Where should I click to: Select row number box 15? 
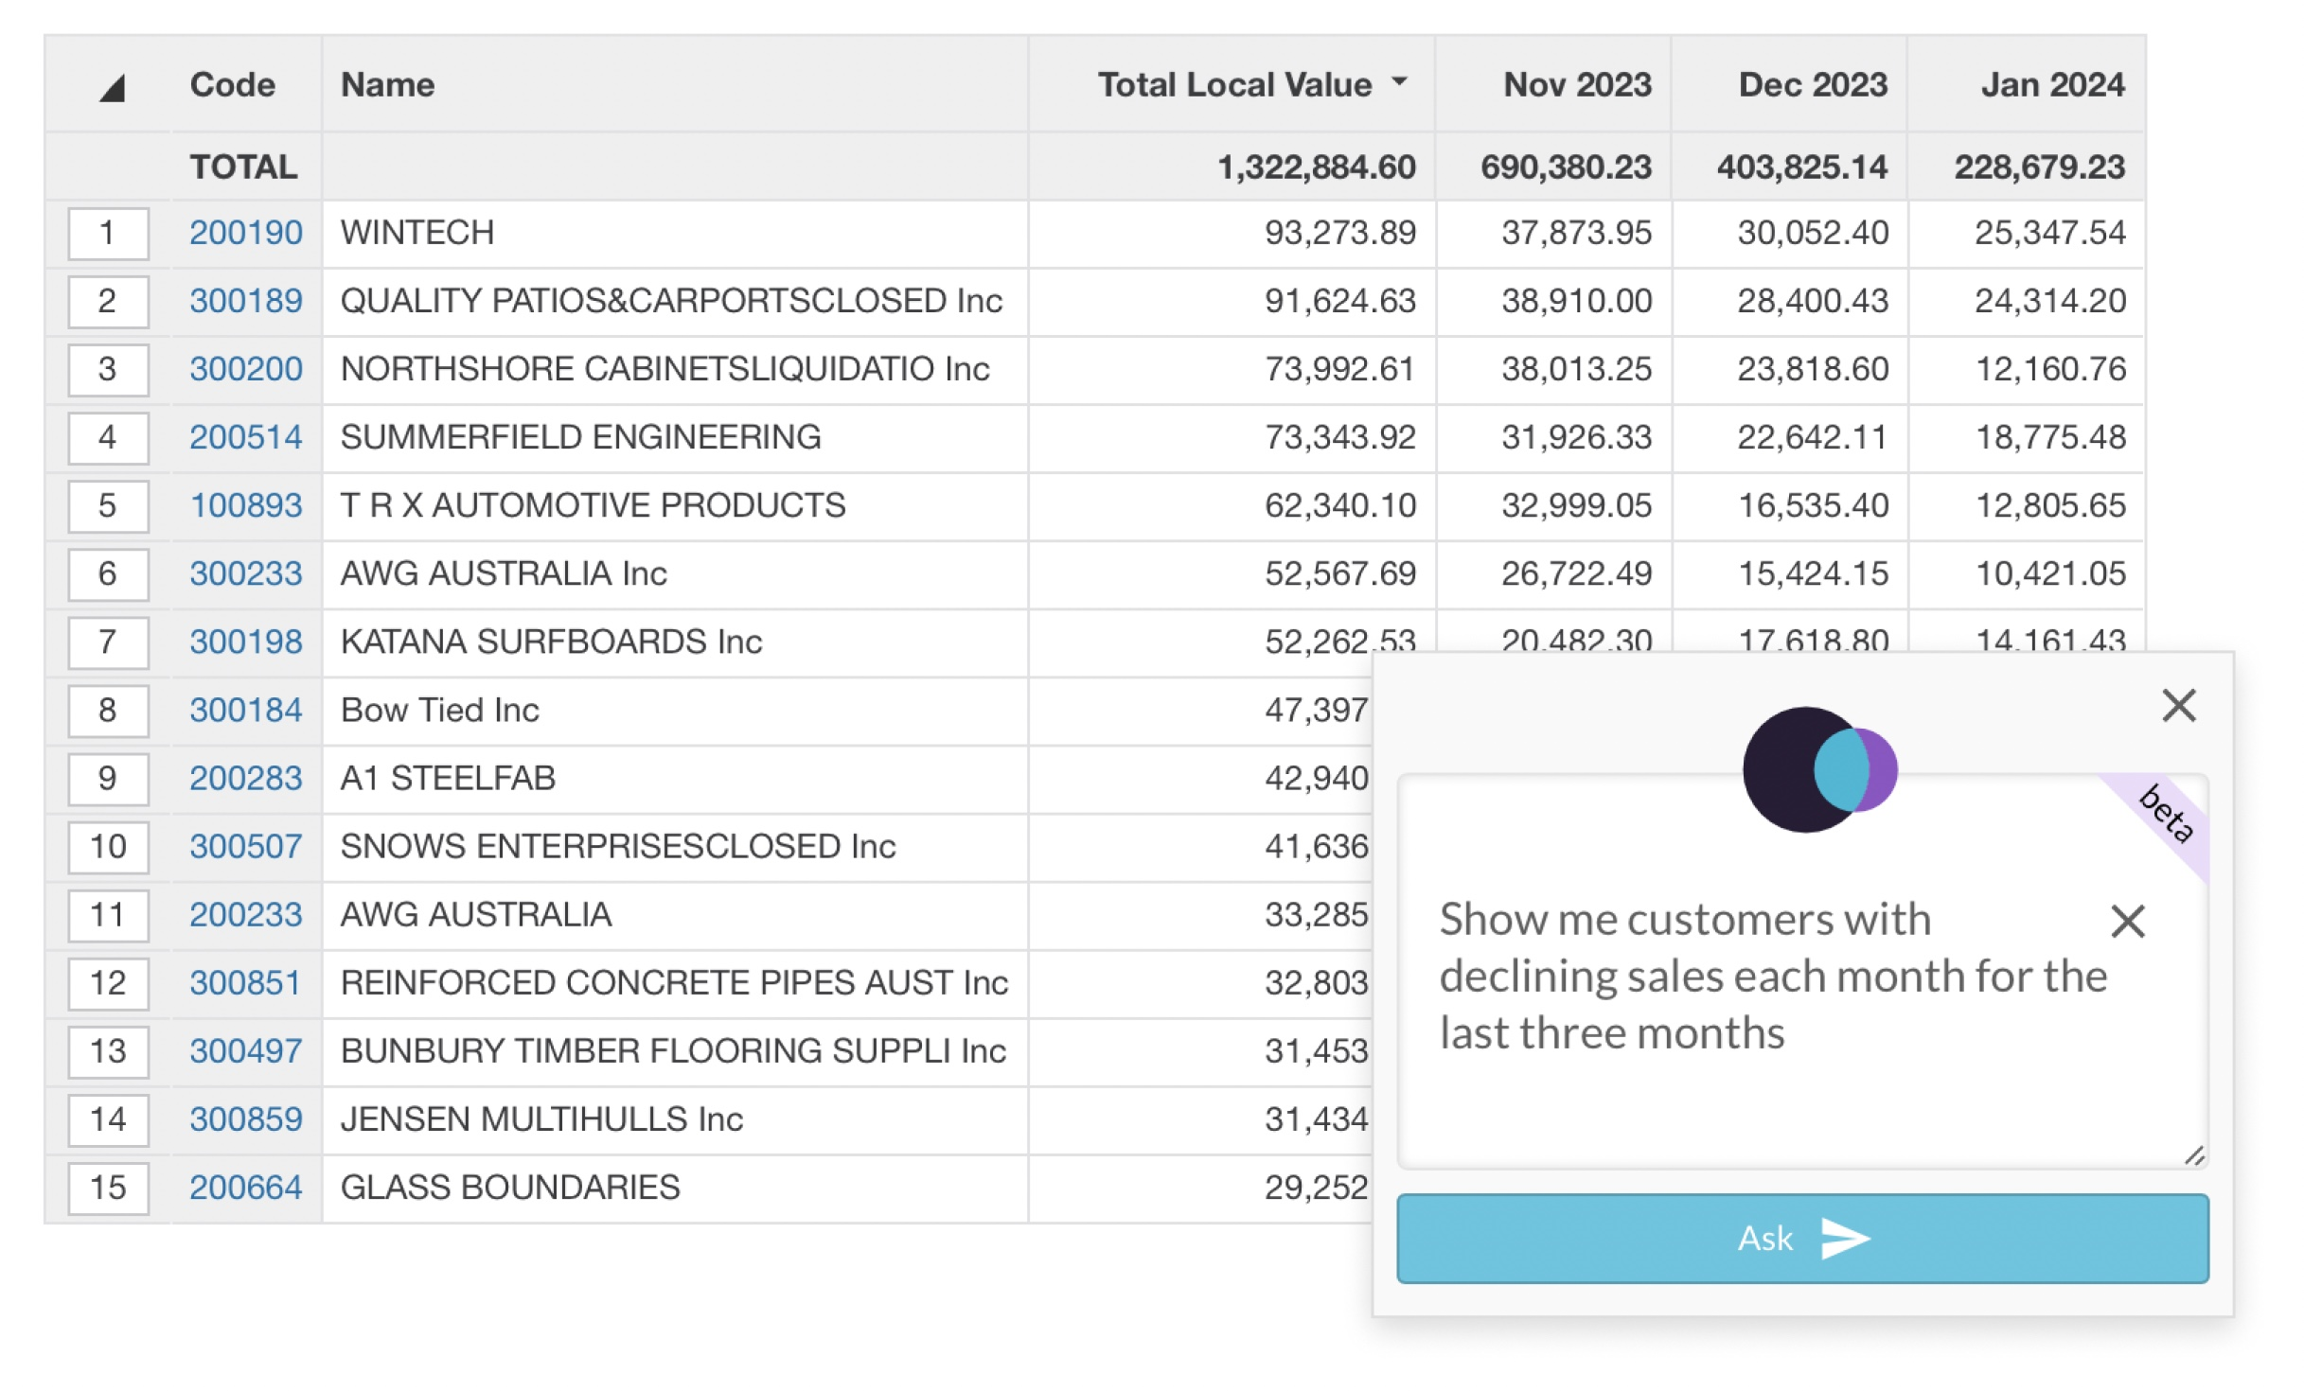point(108,1187)
